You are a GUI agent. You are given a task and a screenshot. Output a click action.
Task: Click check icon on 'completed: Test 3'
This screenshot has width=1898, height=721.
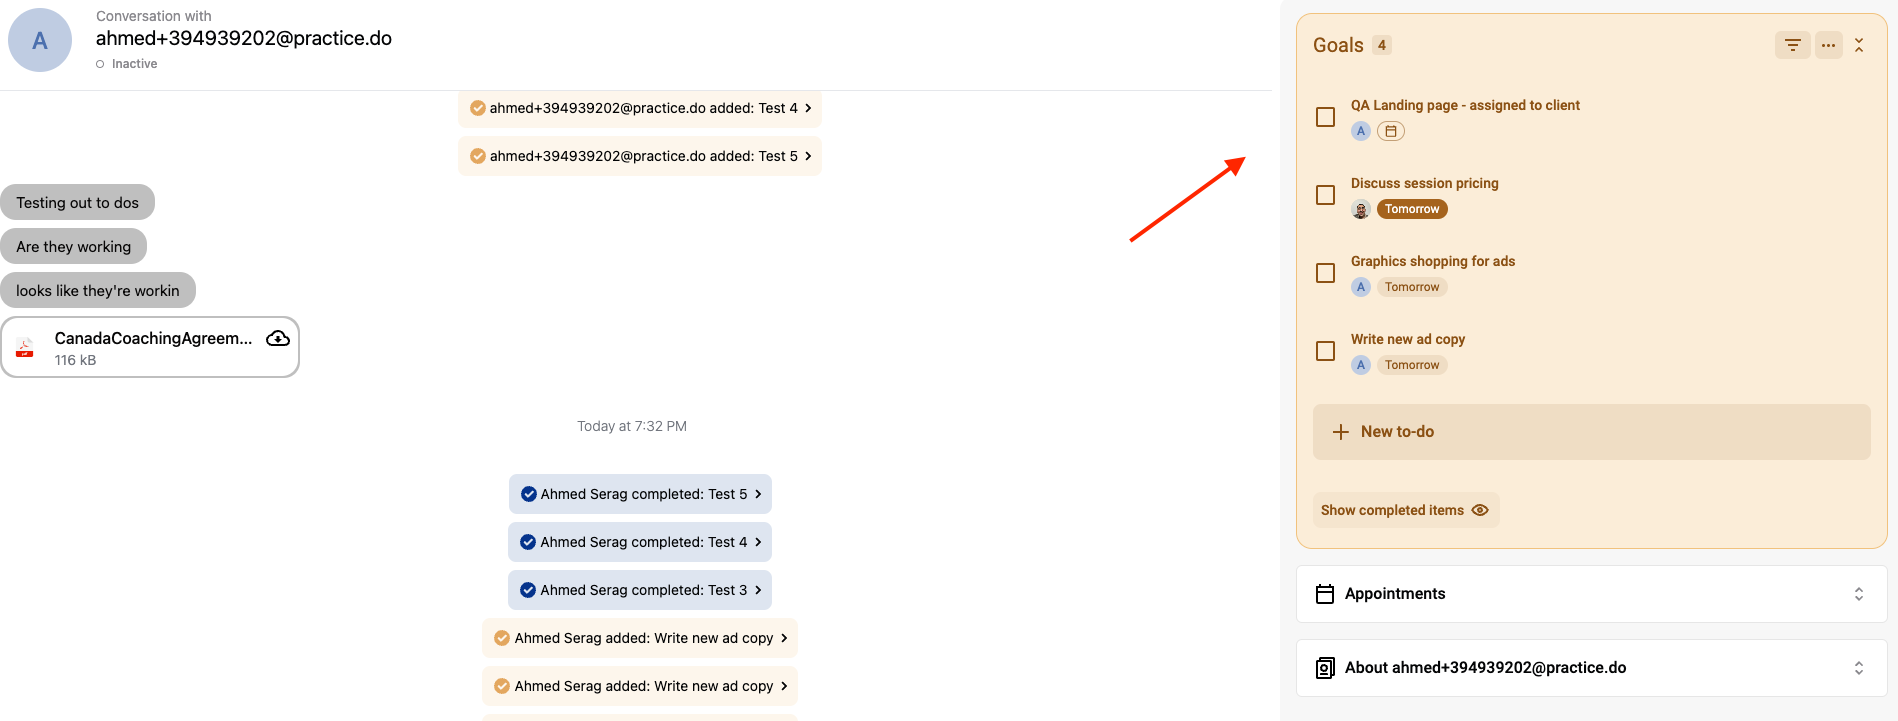[528, 590]
